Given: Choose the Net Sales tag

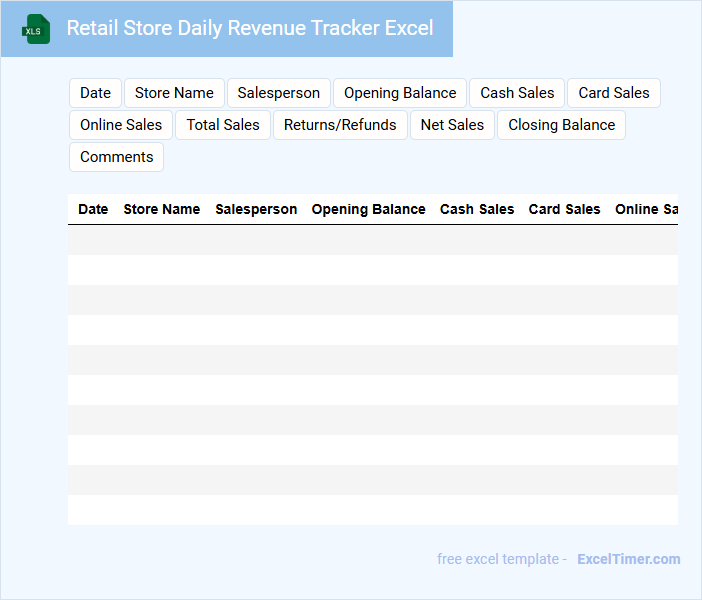Looking at the screenshot, I should click(x=452, y=125).
